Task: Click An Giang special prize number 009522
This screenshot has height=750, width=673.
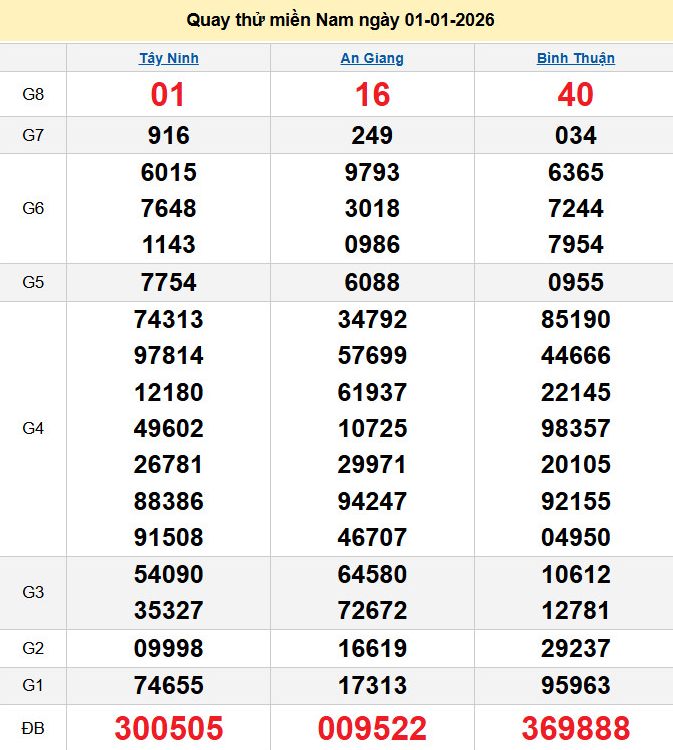Action: 372,728
